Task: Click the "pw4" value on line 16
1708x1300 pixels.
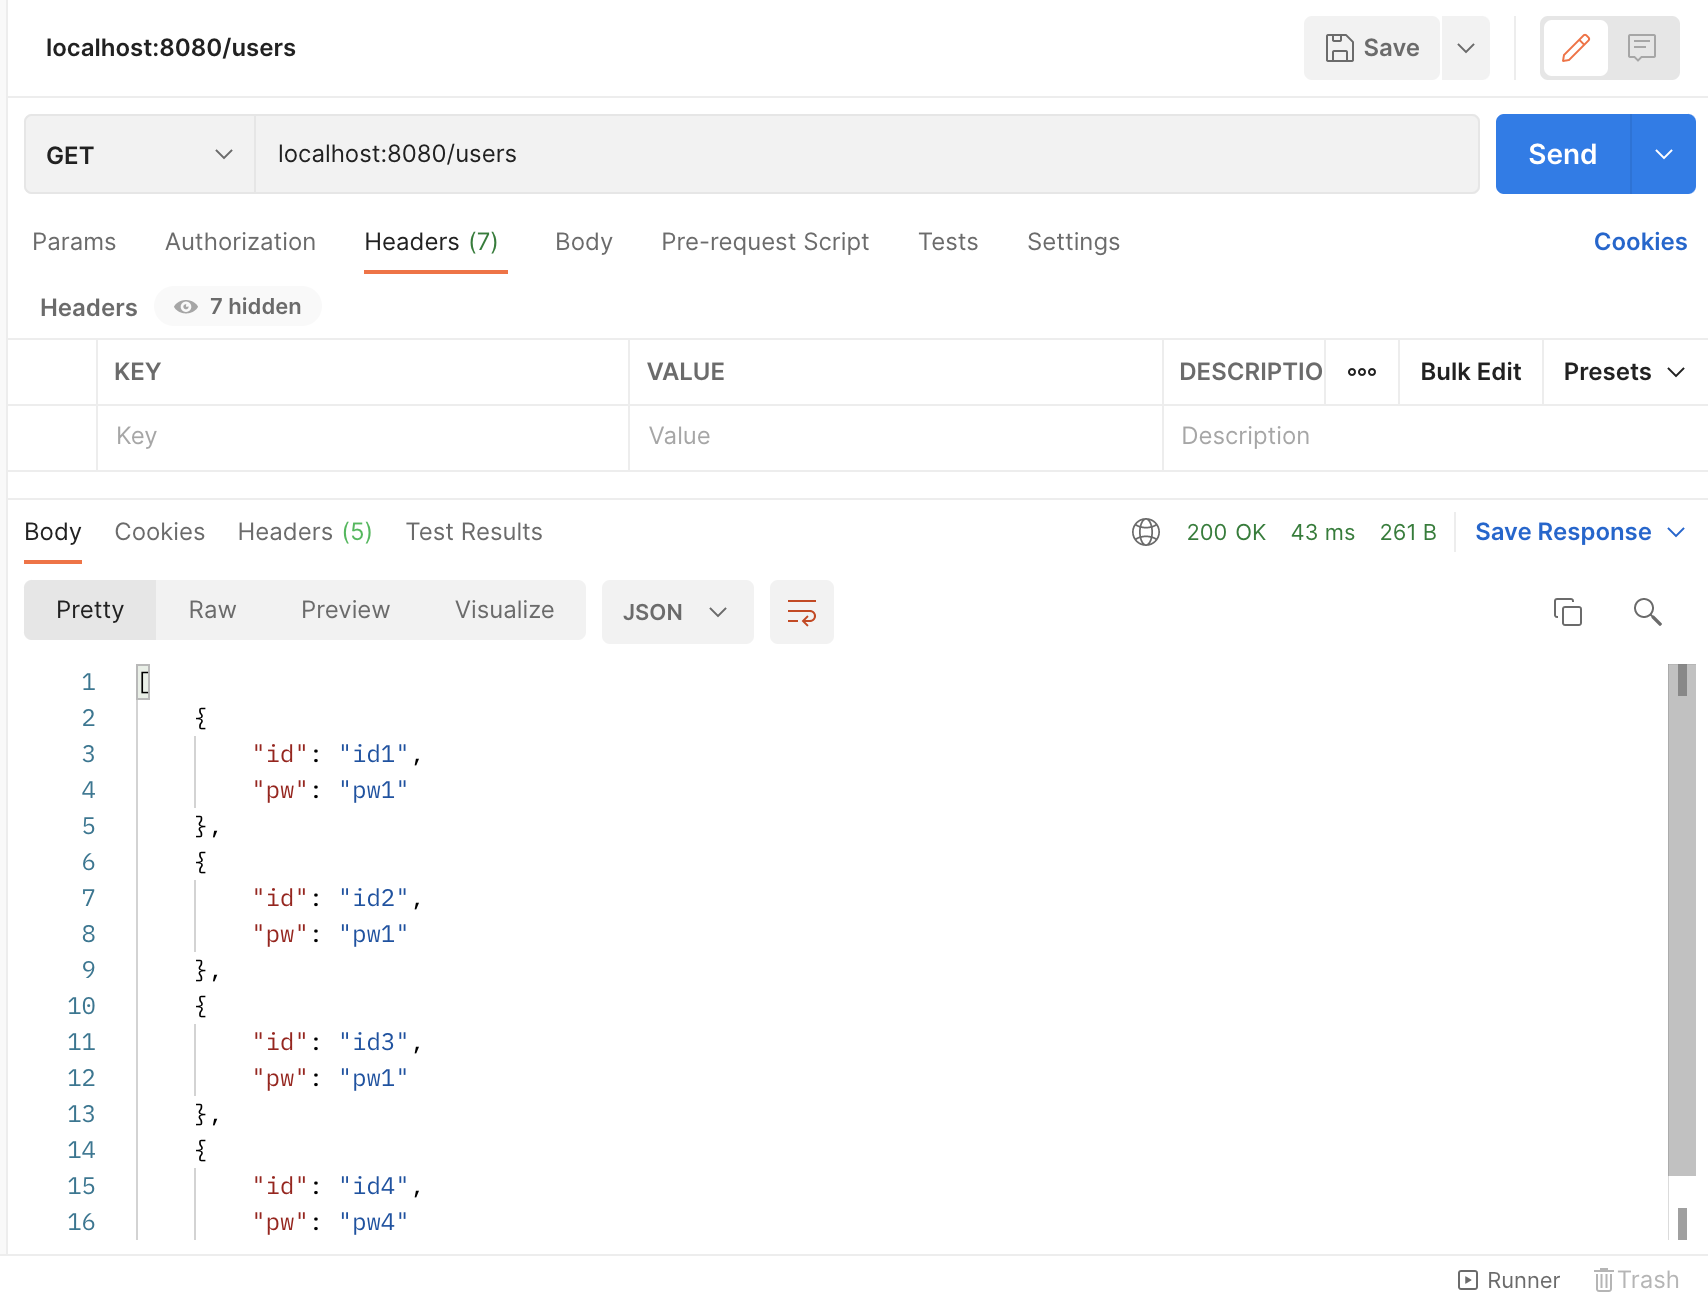Action: pyautogui.click(x=373, y=1222)
